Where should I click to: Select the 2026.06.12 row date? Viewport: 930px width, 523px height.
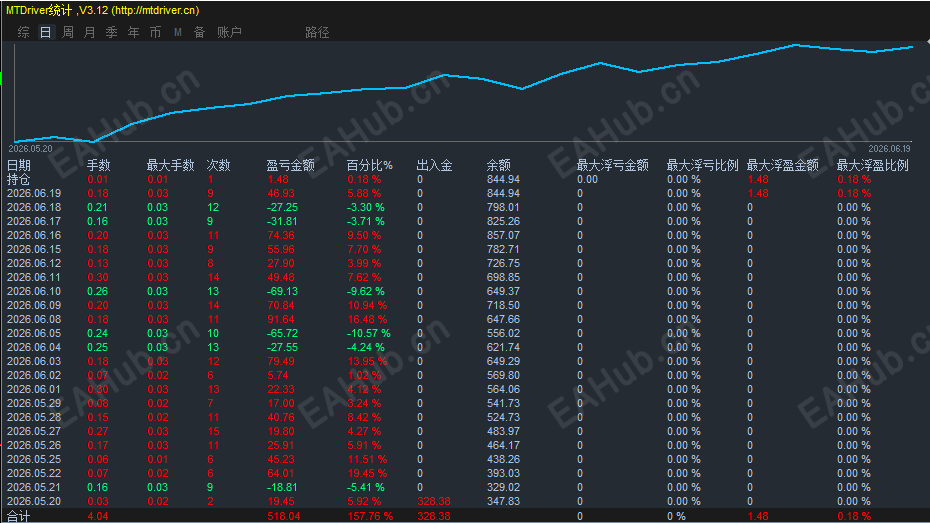[x=34, y=263]
